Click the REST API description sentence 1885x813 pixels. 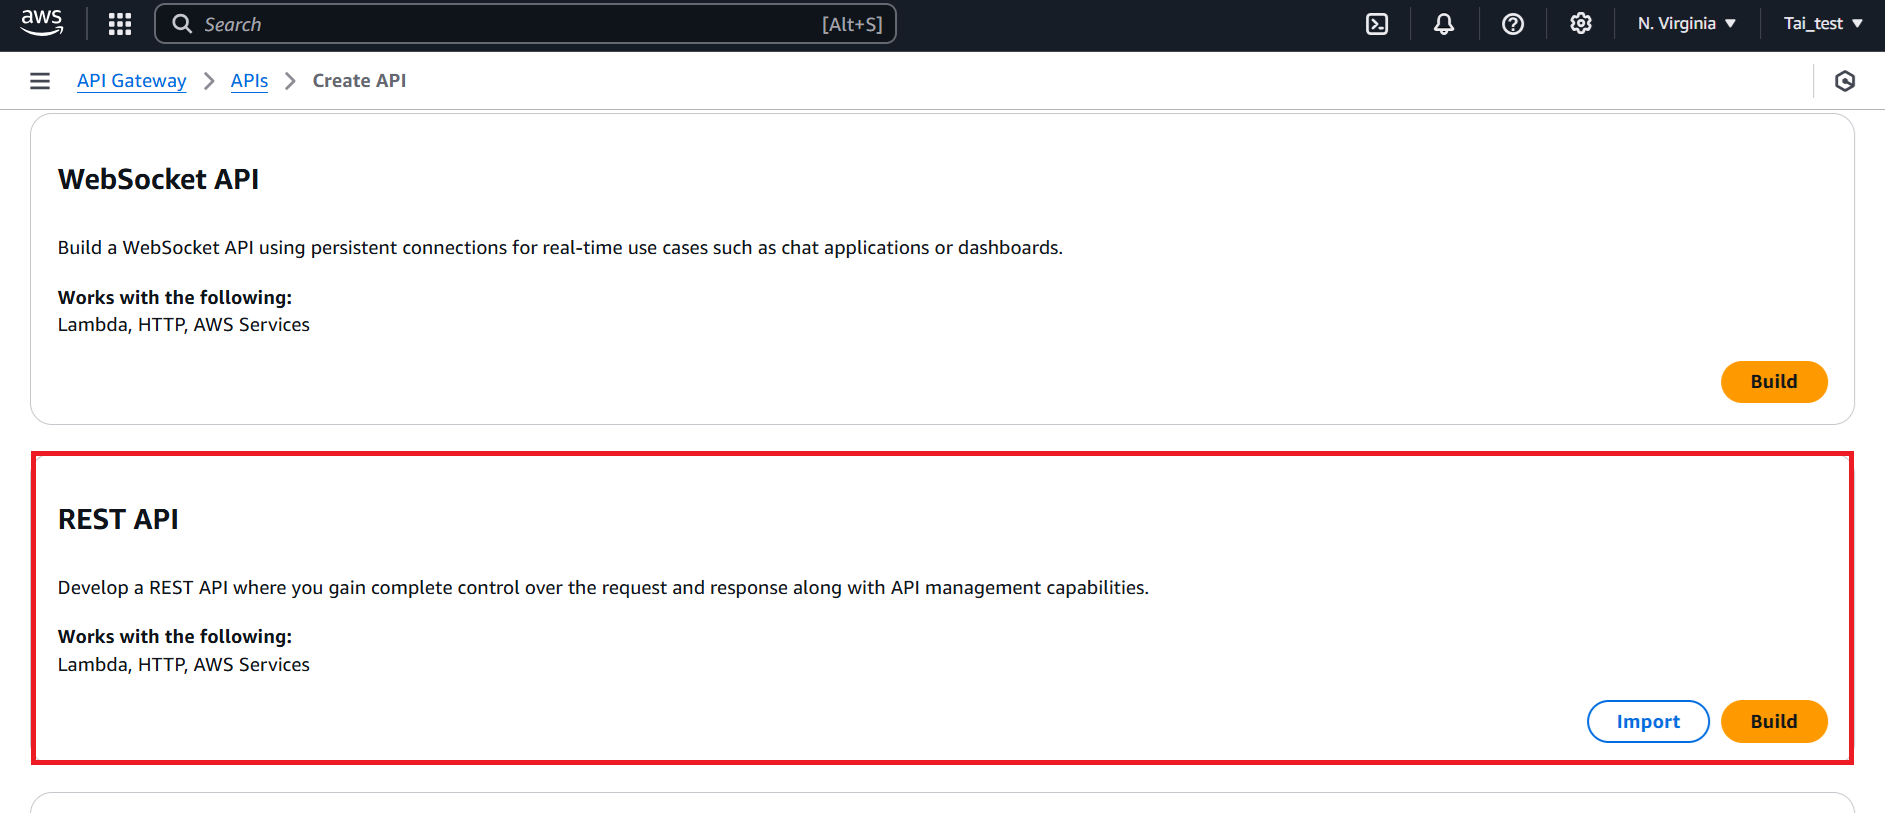point(603,588)
